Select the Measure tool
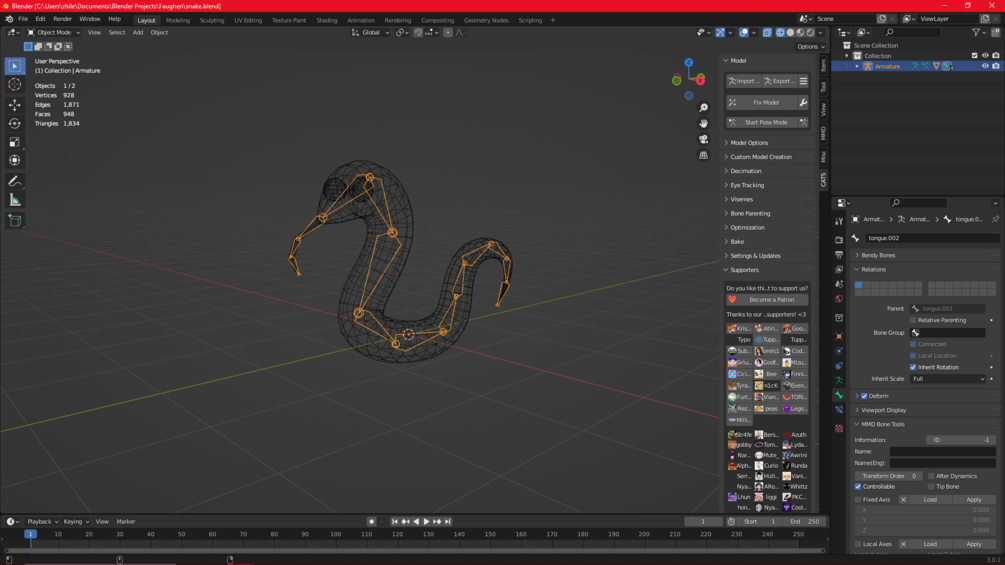 tap(15, 201)
